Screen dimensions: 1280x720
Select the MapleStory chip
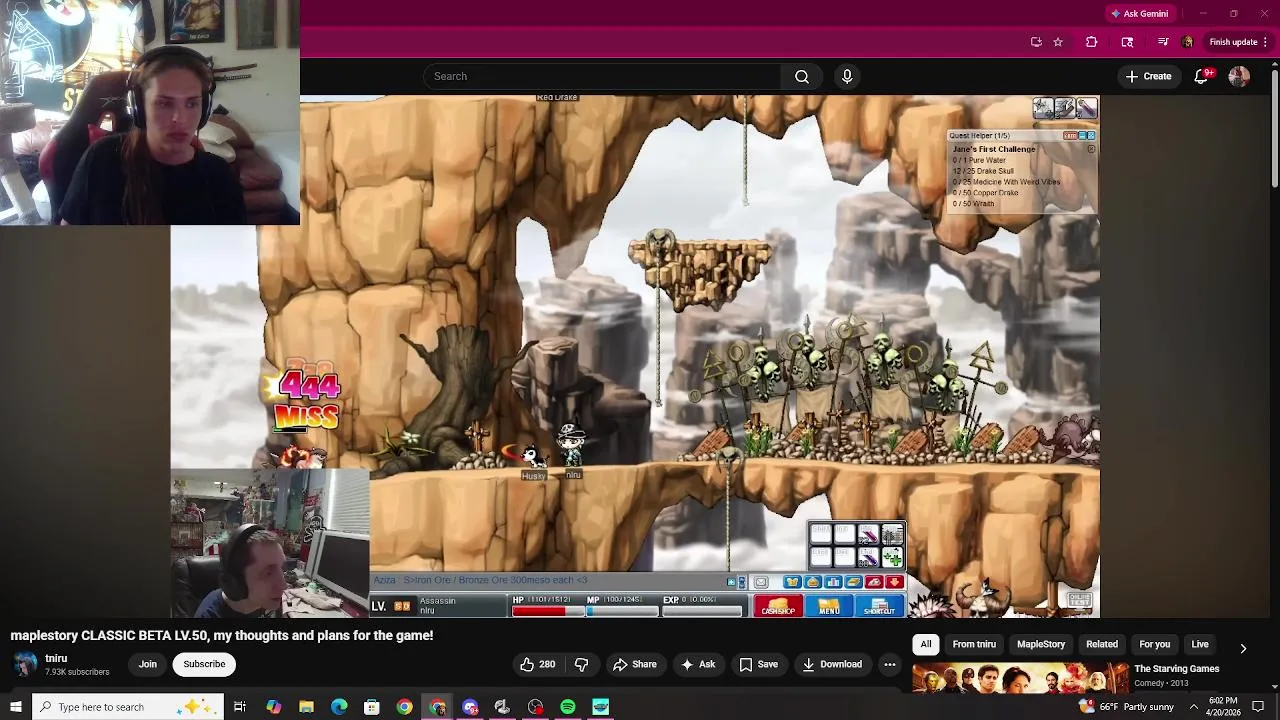pos(1041,645)
